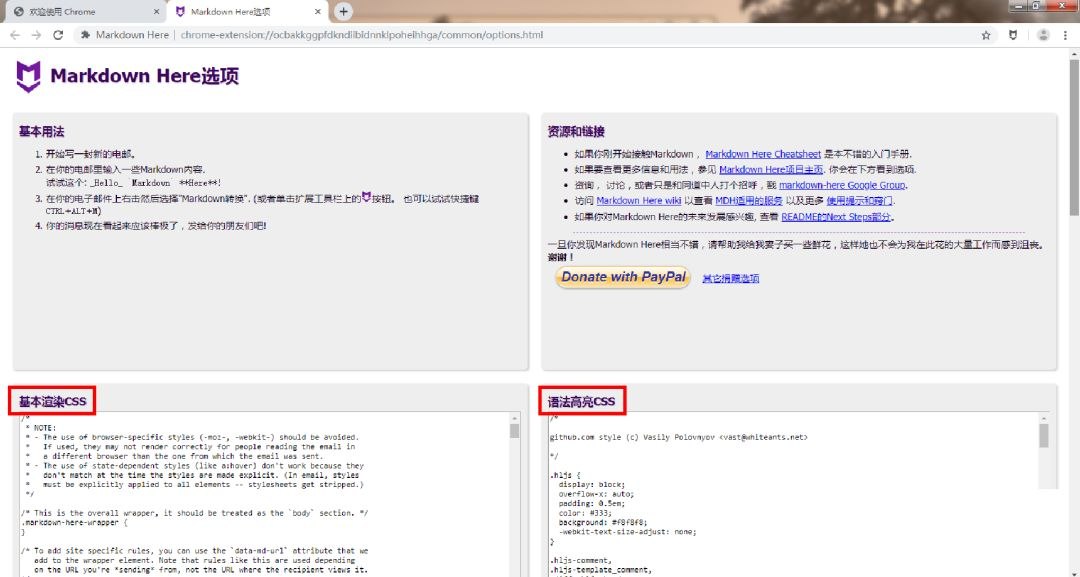Close the Markdown Here选项 tab
Image resolution: width=1080 pixels, height=577 pixels.
pos(318,12)
